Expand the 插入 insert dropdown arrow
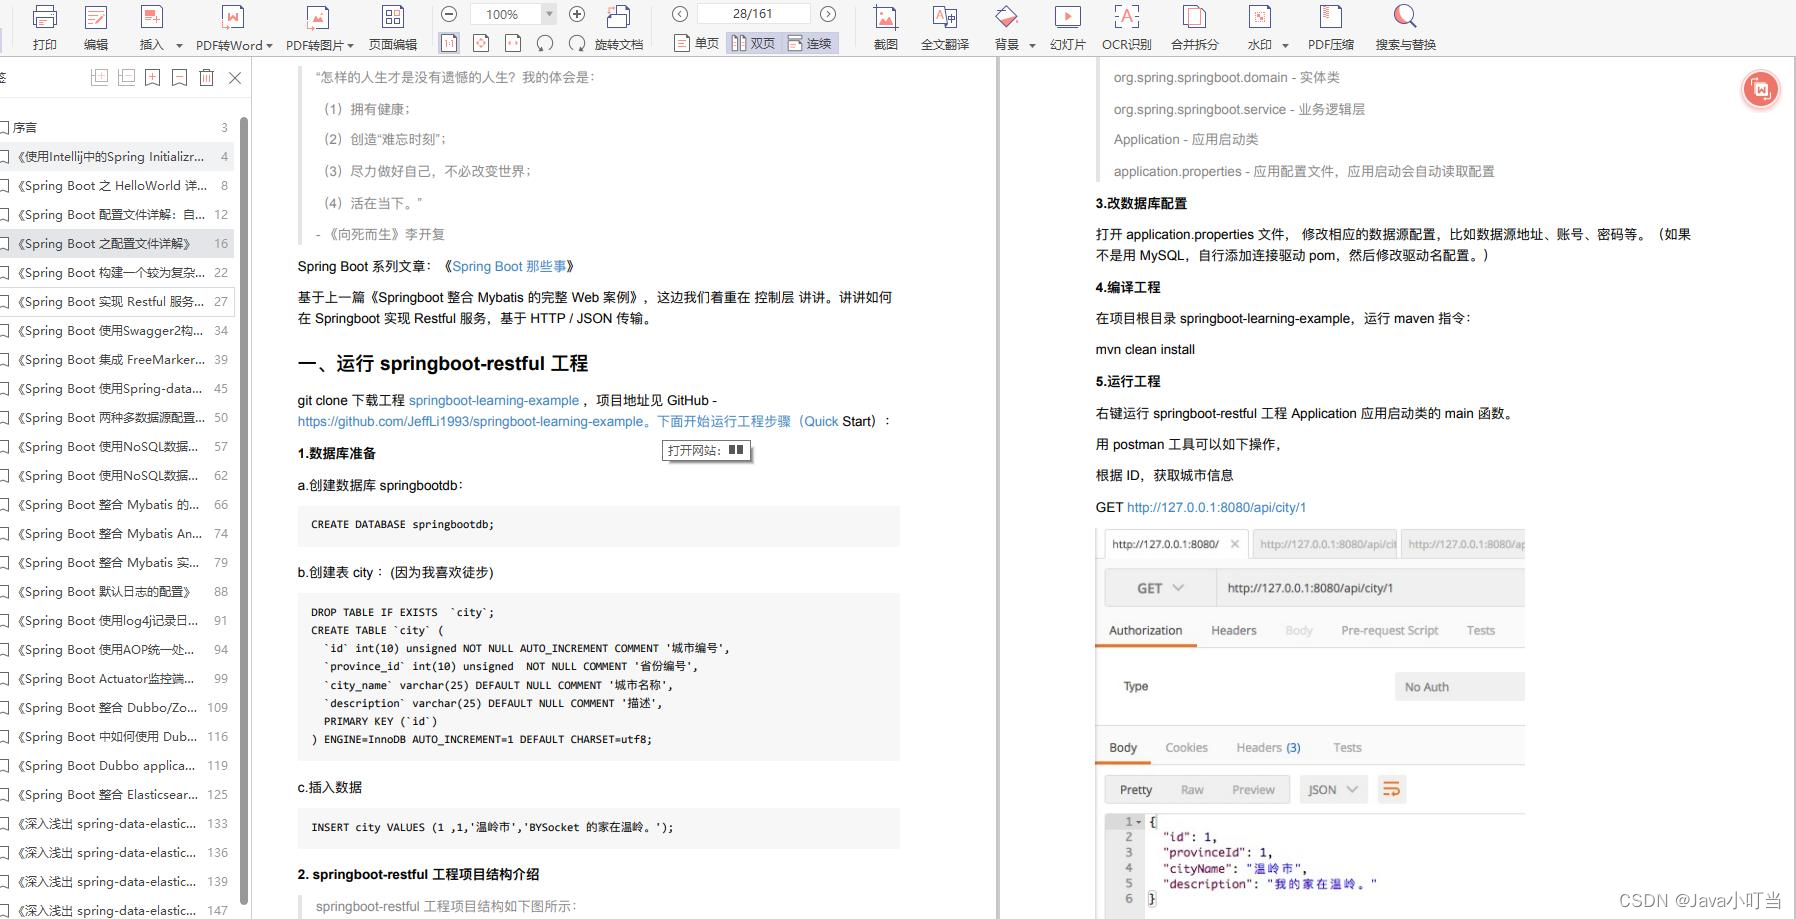This screenshot has height=919, width=1796. point(179,45)
